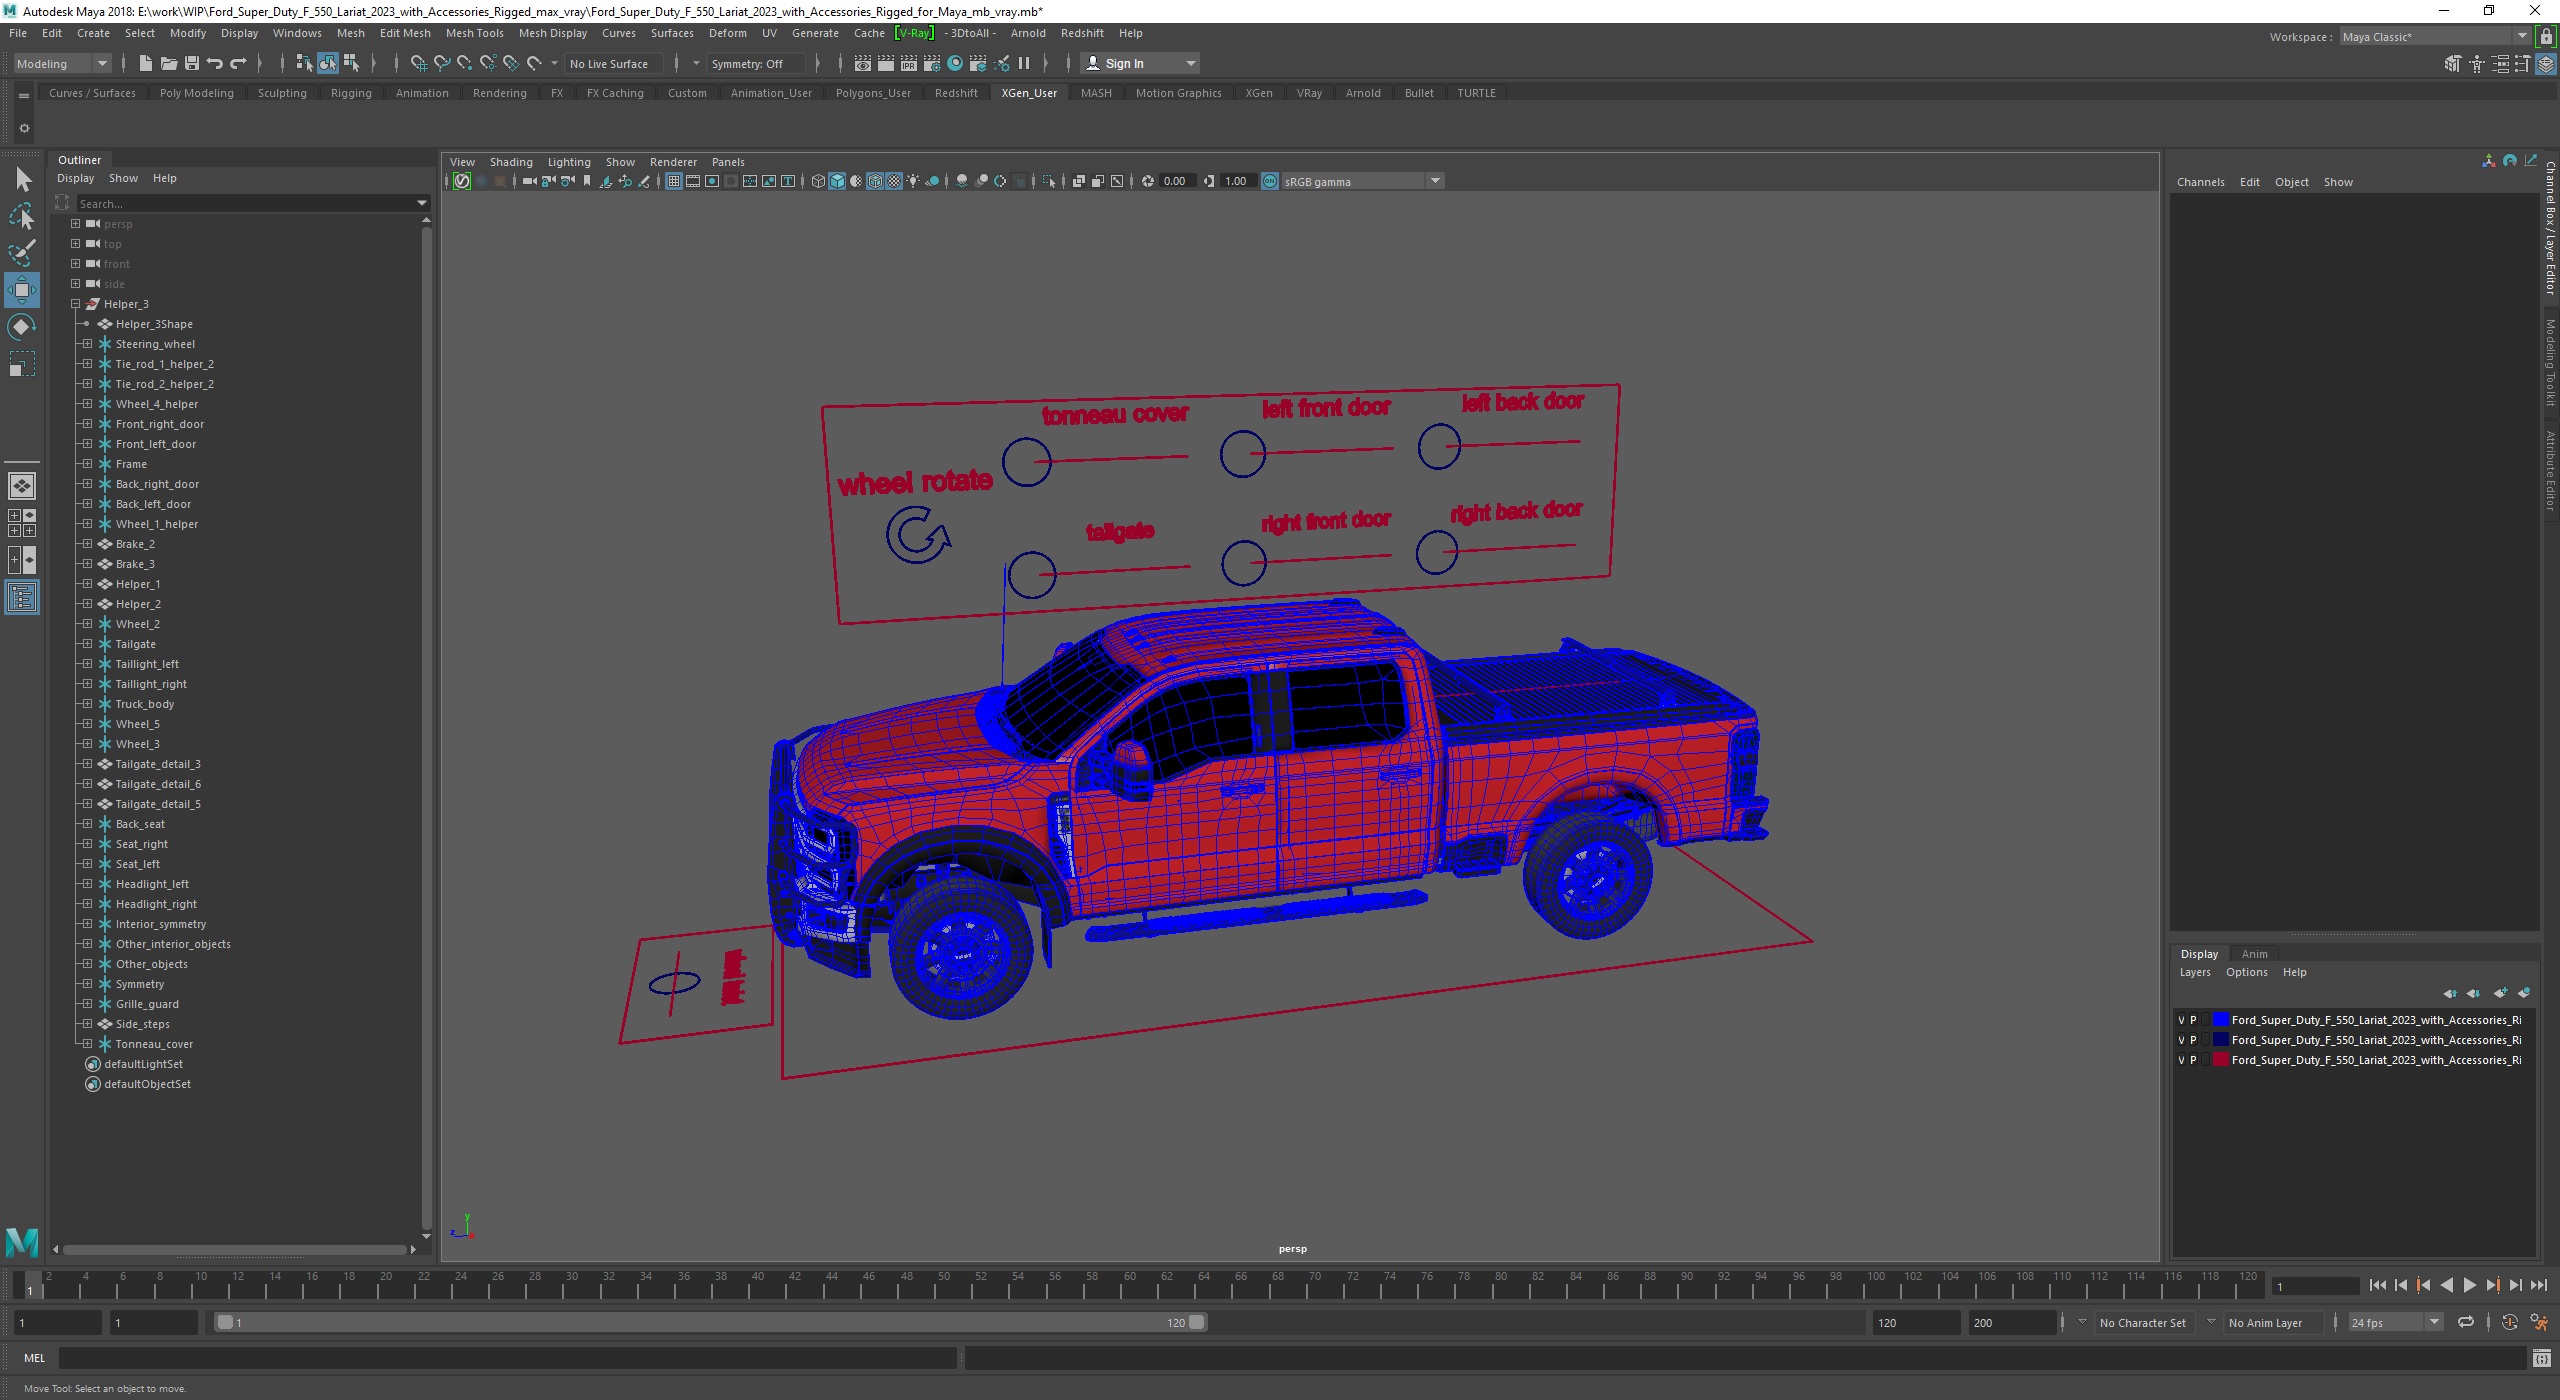Expand Steering_wheel node in Outliner
This screenshot has width=2560, height=1400.
click(87, 344)
